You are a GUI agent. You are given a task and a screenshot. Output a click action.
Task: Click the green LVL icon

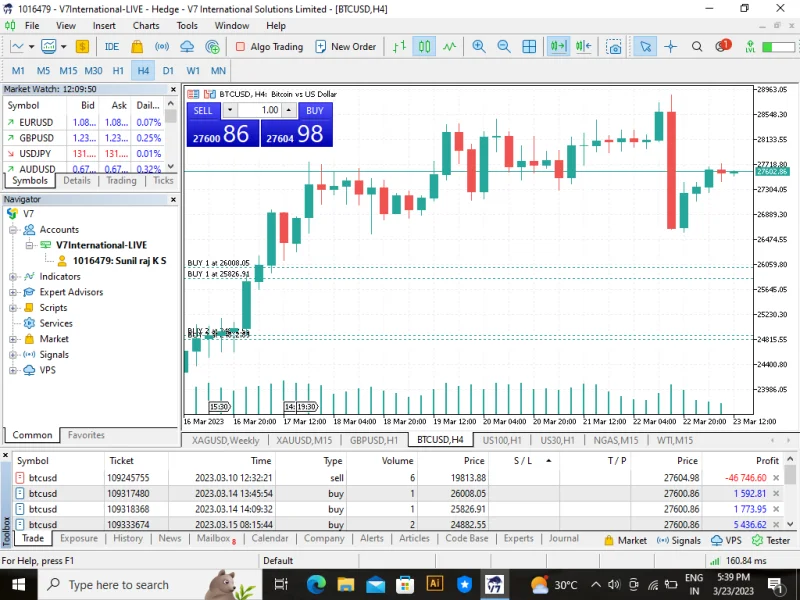[x=750, y=46]
